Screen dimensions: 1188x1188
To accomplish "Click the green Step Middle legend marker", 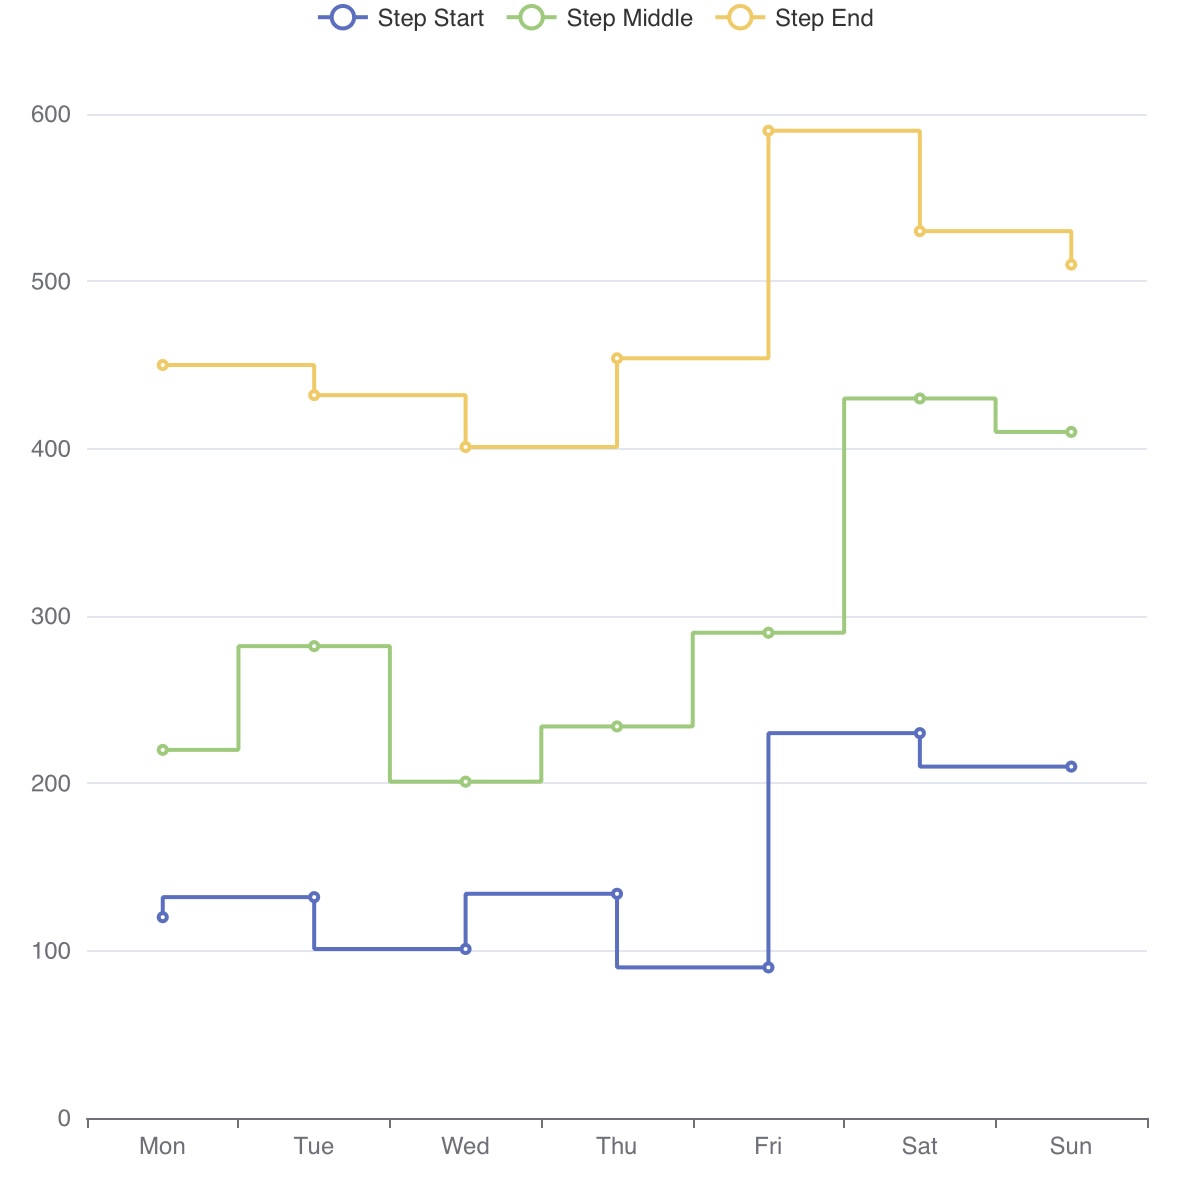I will point(531,18).
